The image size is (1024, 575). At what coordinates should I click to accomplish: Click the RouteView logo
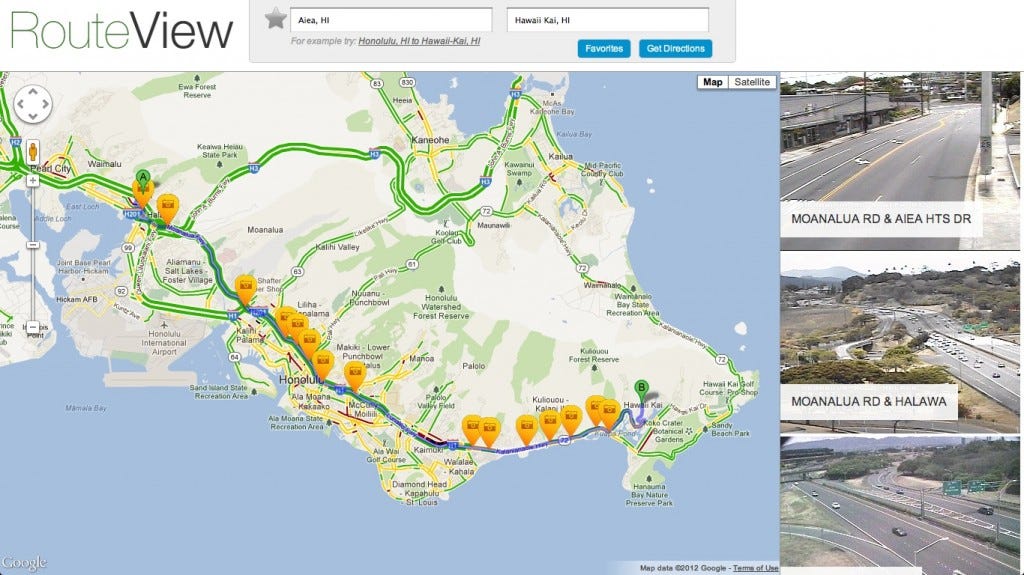point(121,31)
